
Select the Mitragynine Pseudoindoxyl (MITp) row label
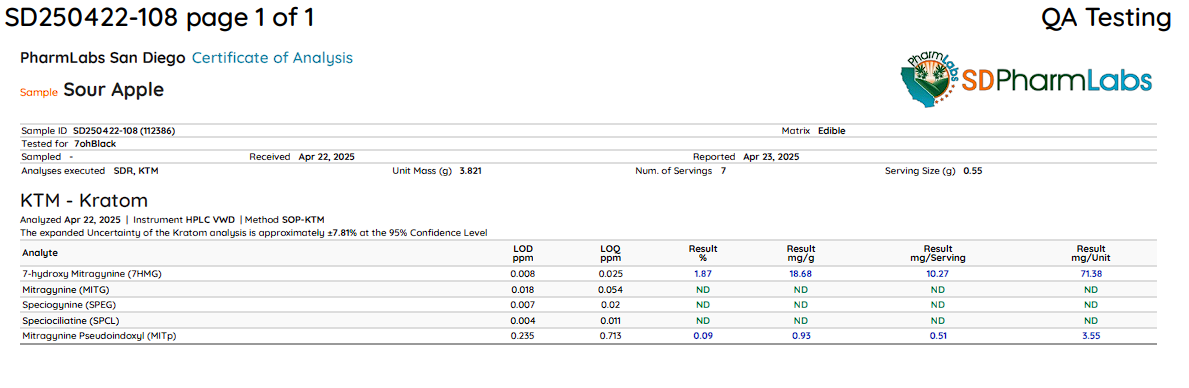coord(100,335)
